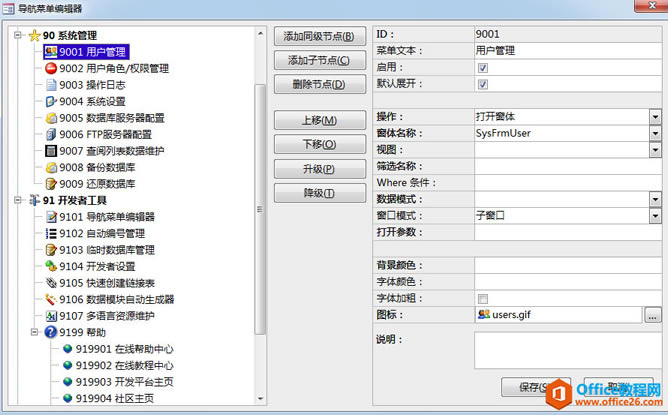Click the 保存 button

(x=536, y=387)
